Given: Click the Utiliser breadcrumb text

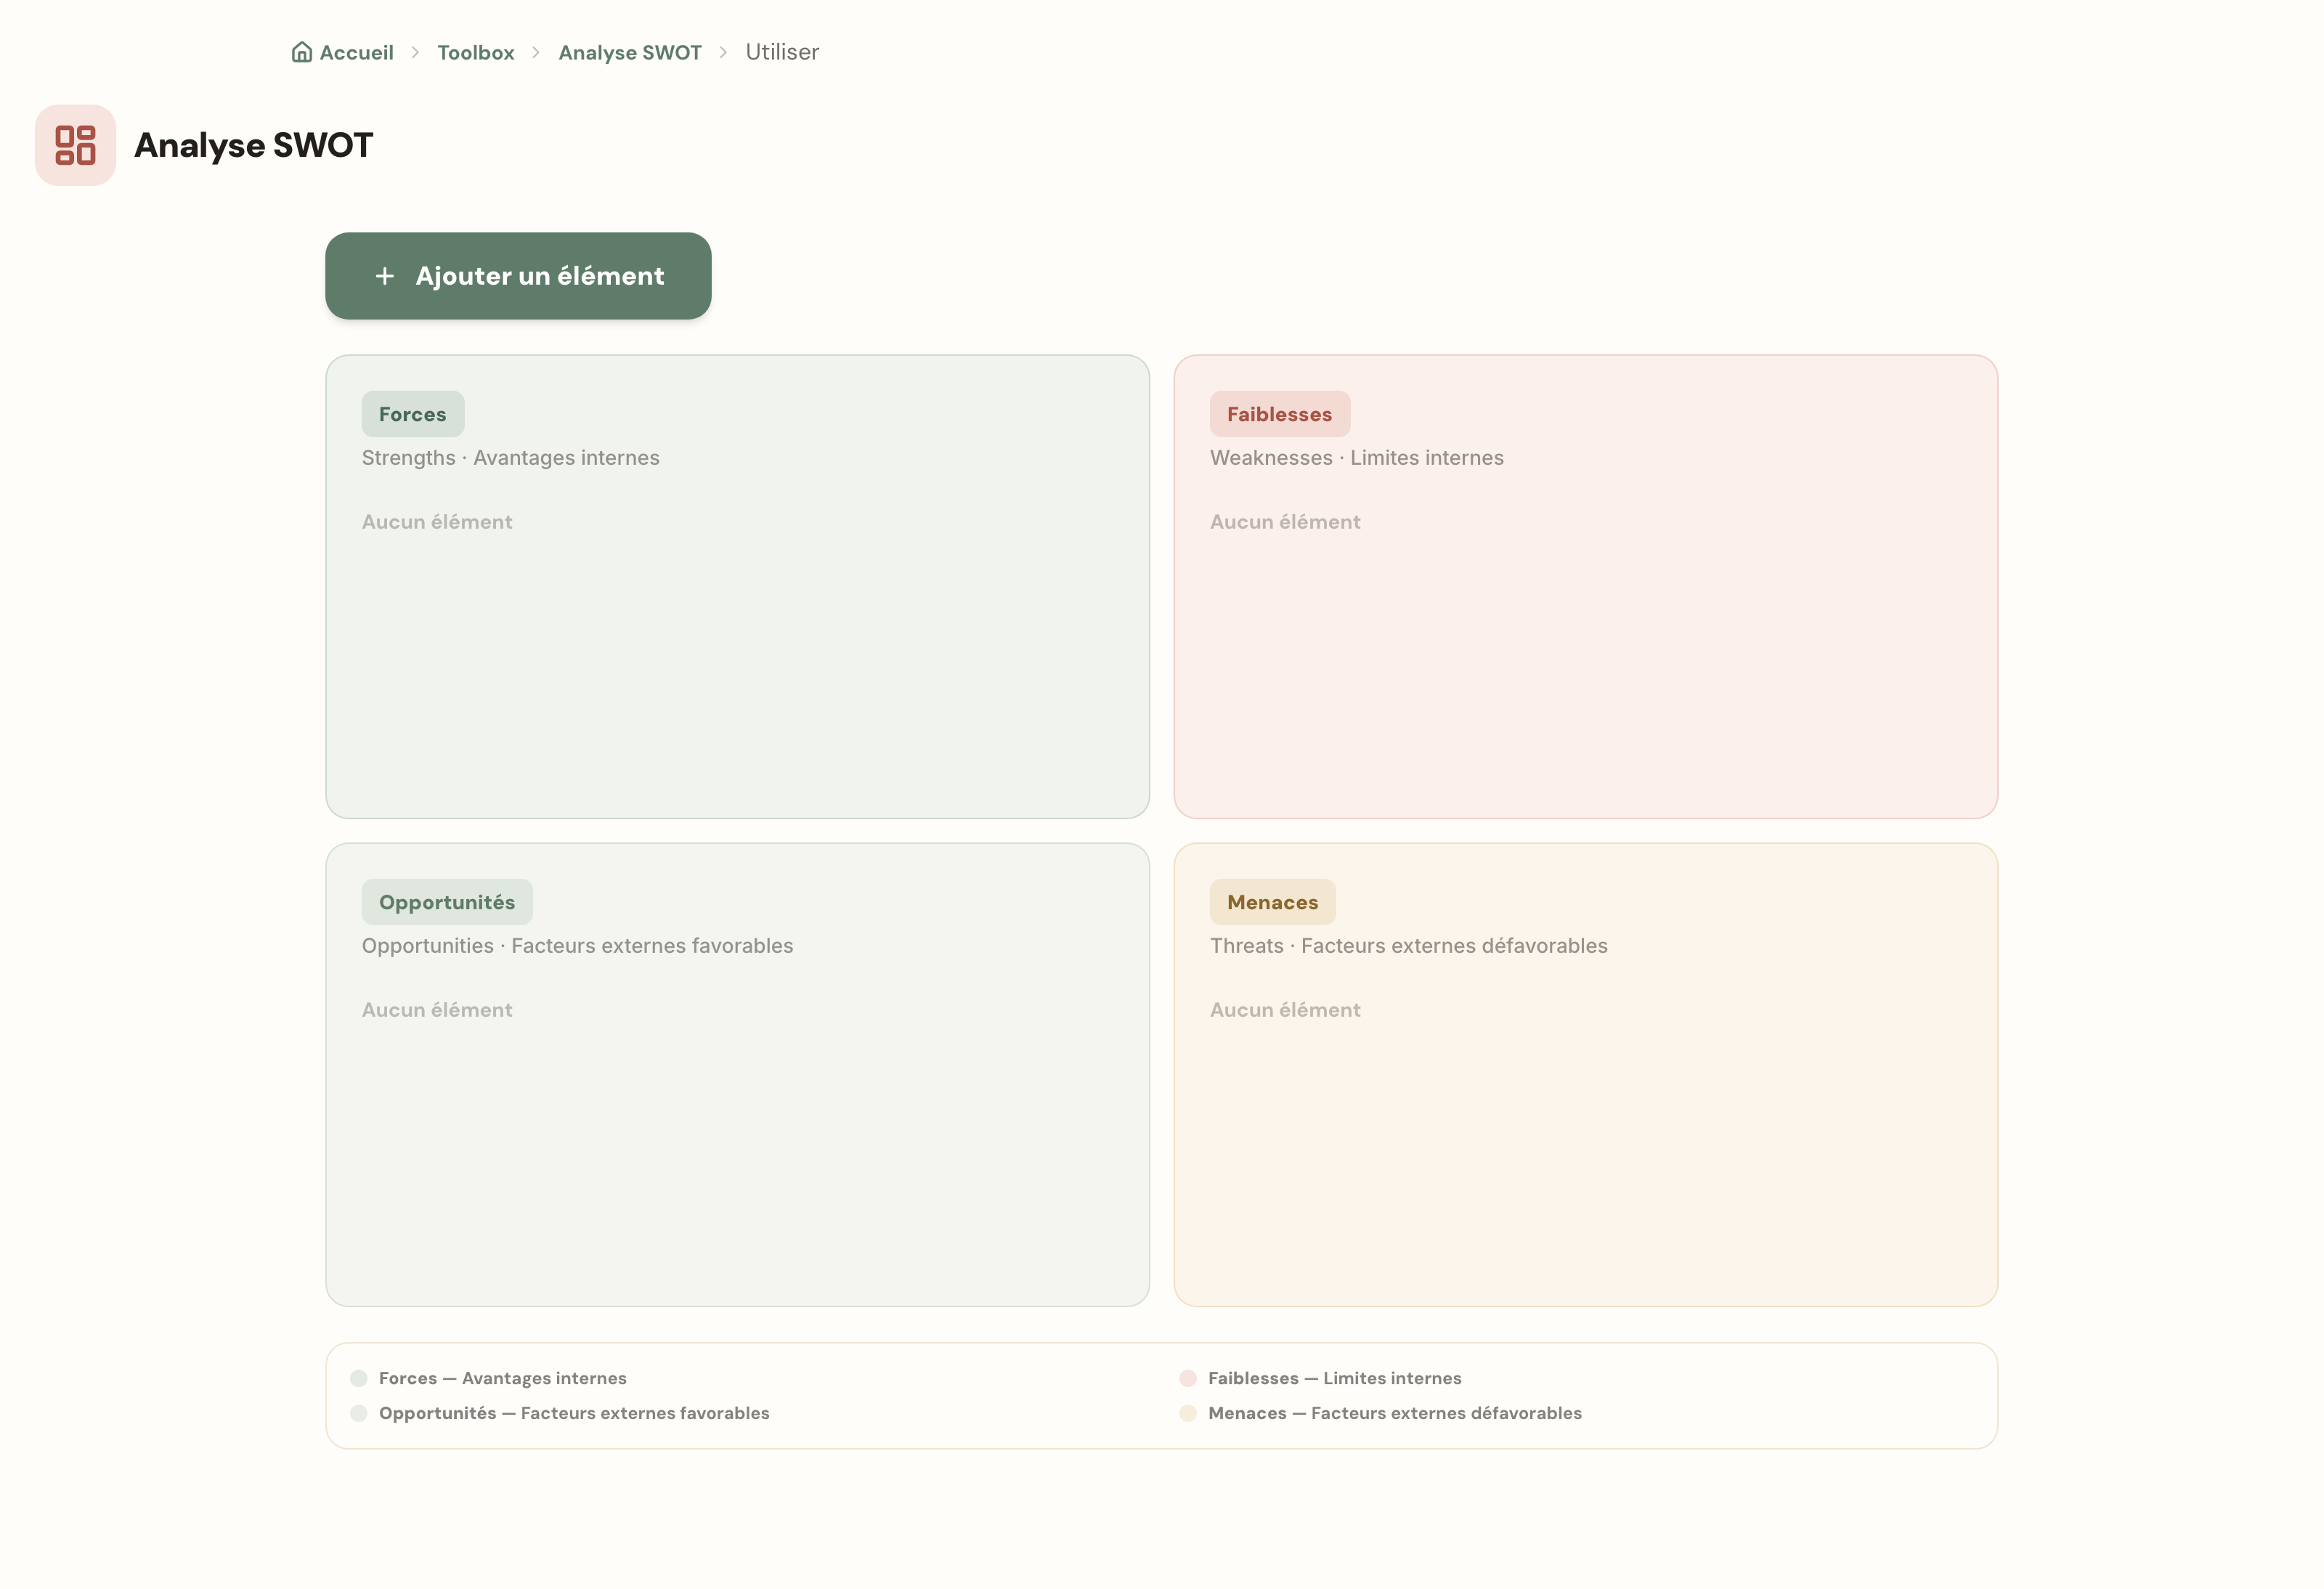Looking at the screenshot, I should 782,52.
